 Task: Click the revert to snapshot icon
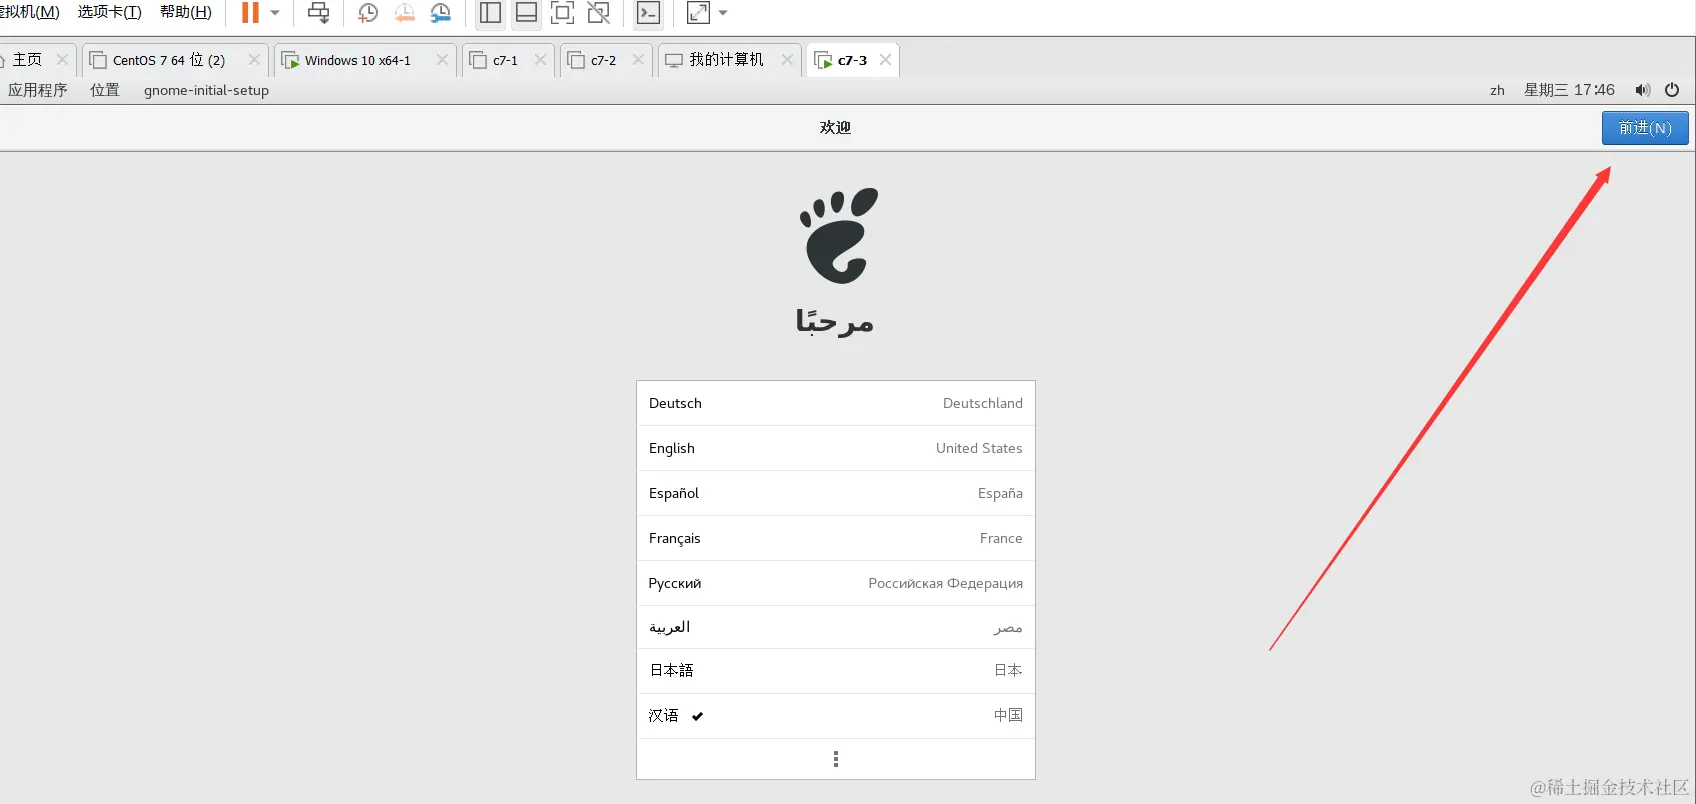tap(404, 13)
